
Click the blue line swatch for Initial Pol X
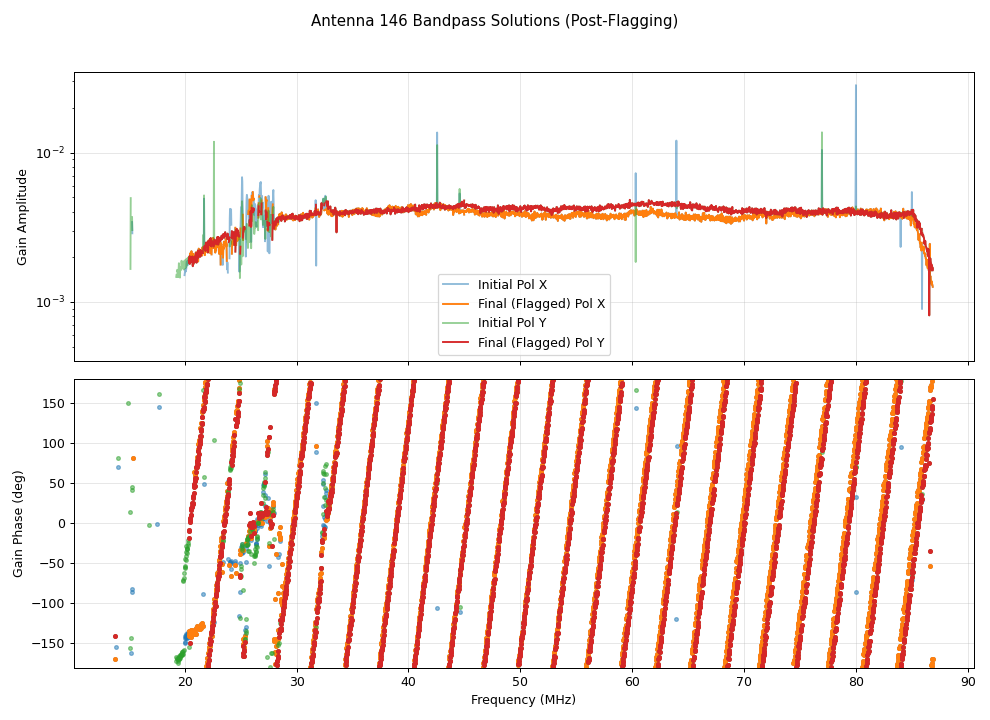[457, 285]
